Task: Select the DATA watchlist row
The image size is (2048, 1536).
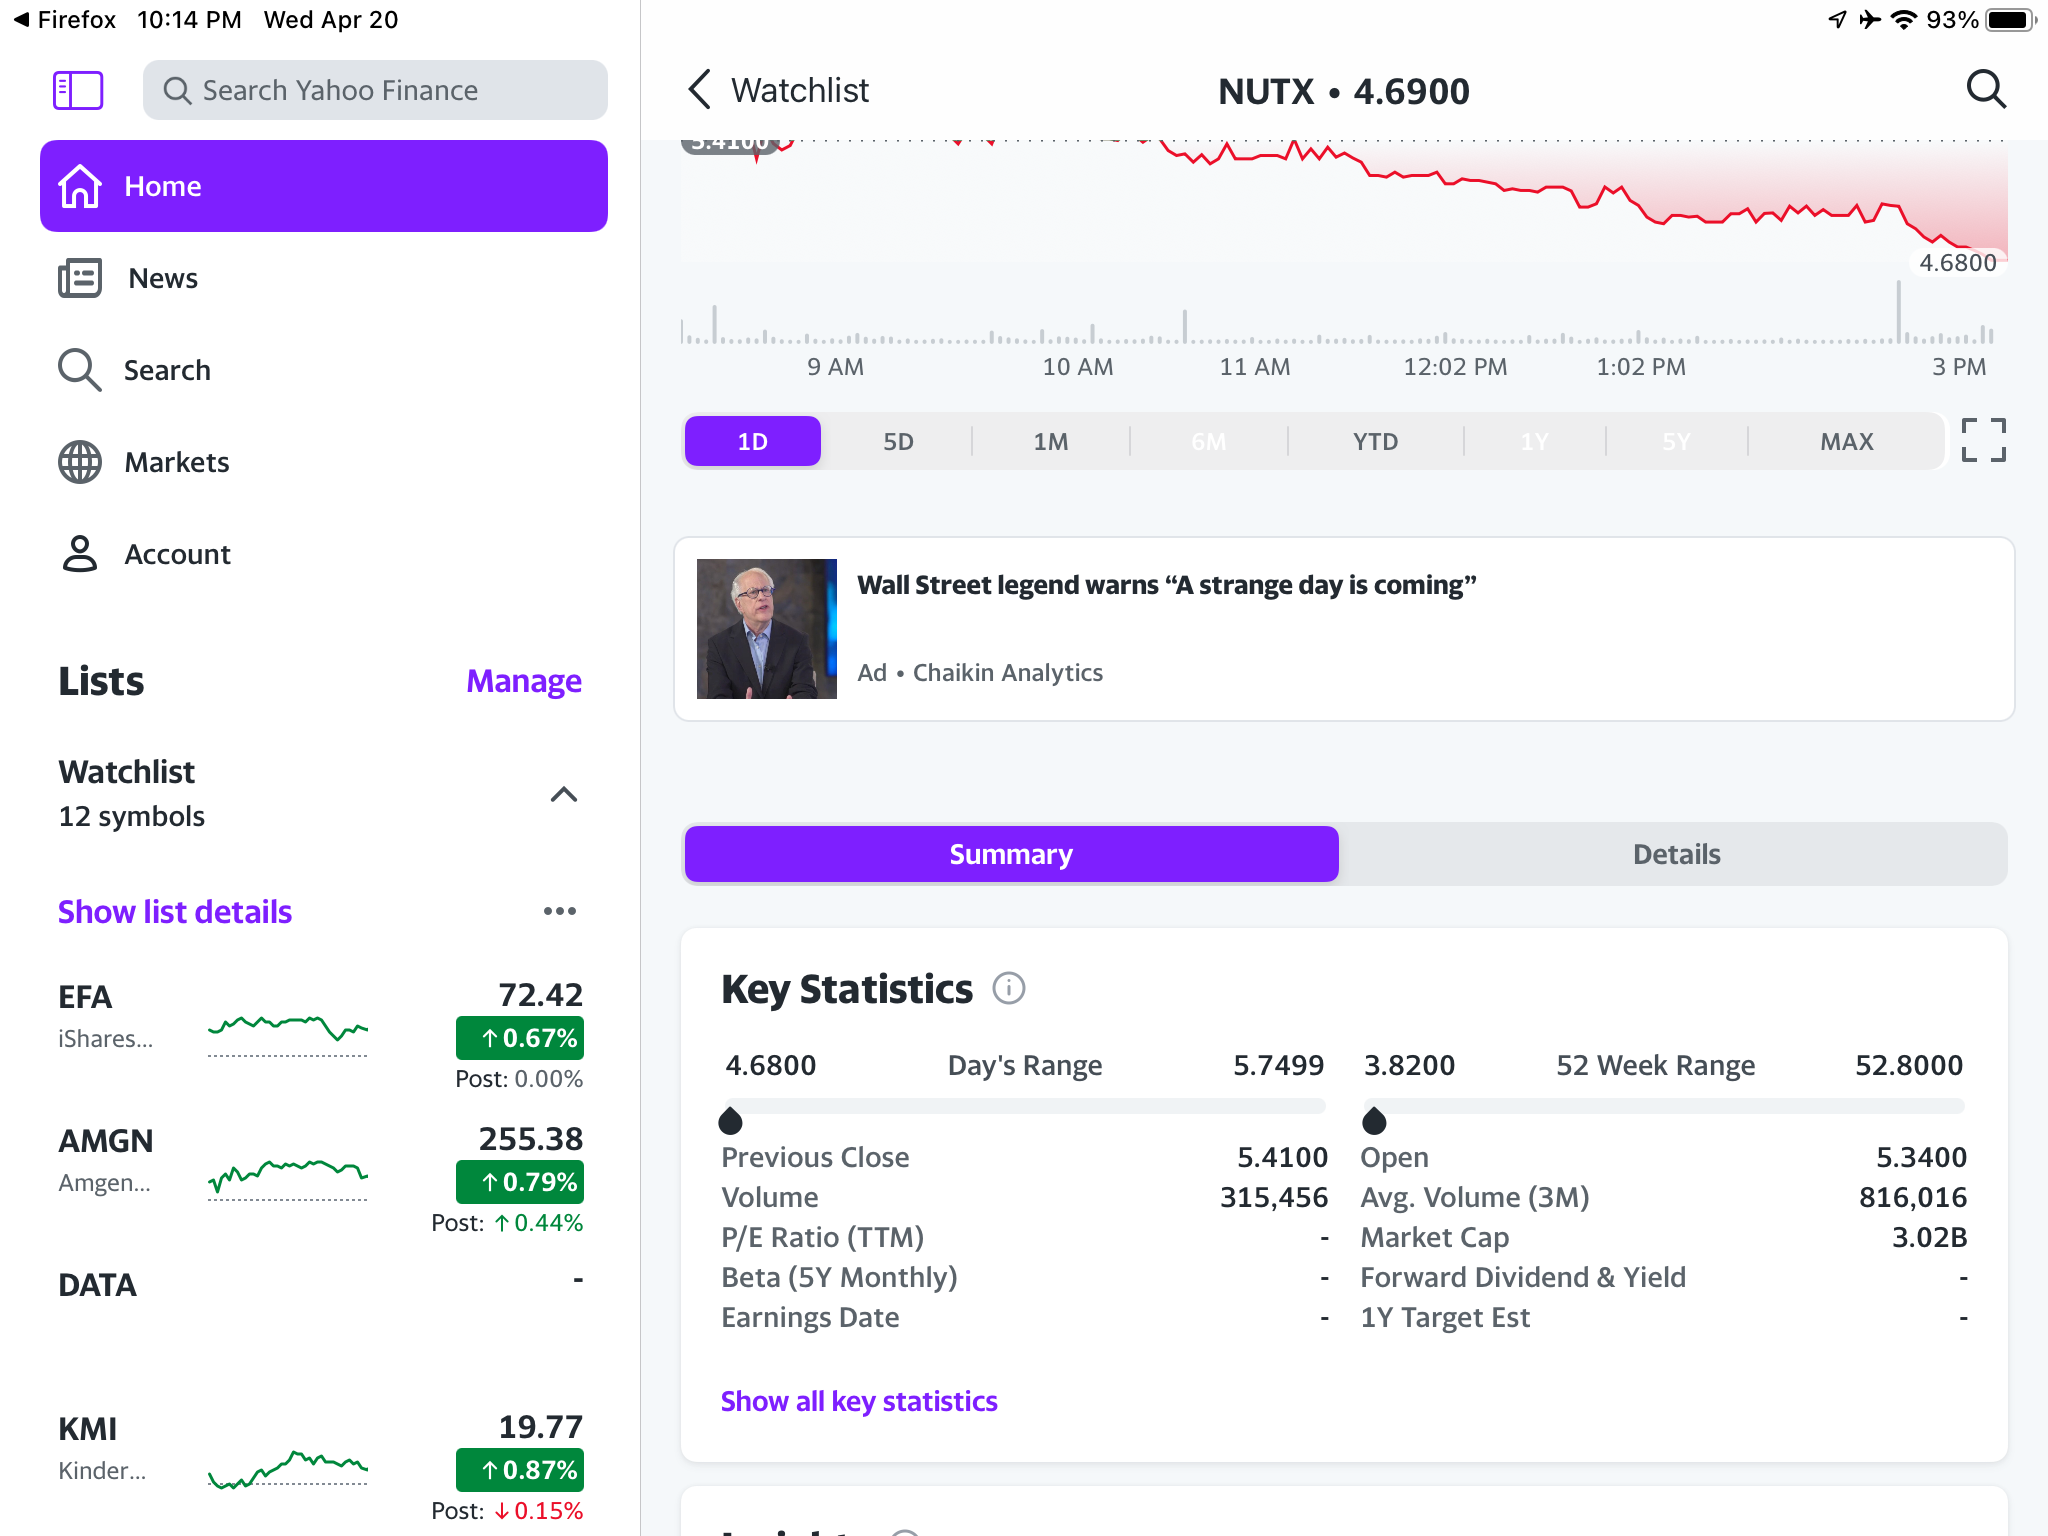Action: 321,1284
